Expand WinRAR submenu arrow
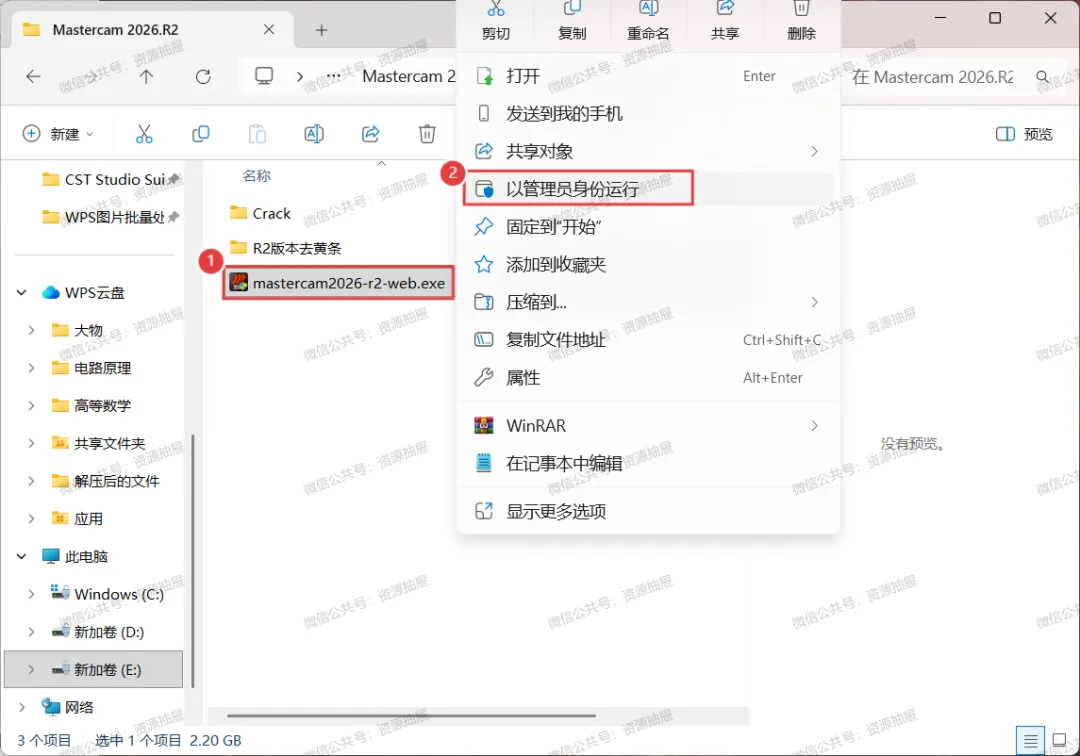Viewport: 1080px width, 756px height. point(814,426)
